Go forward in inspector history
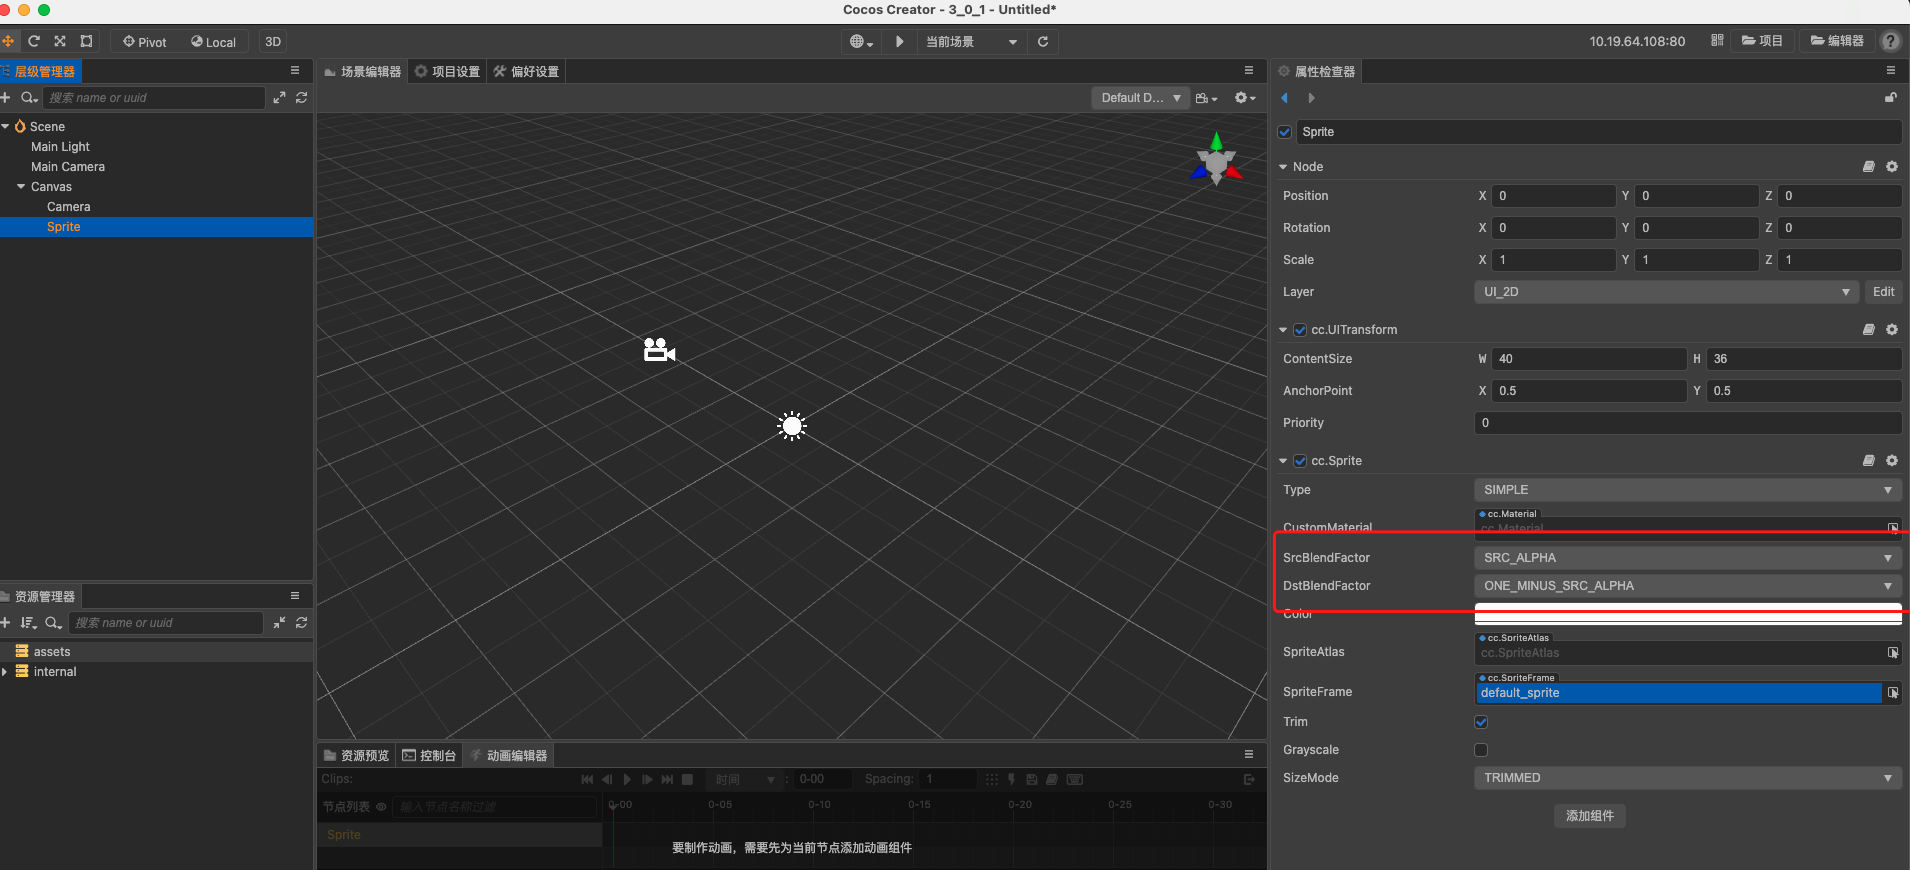The image size is (1910, 870). tap(1311, 98)
